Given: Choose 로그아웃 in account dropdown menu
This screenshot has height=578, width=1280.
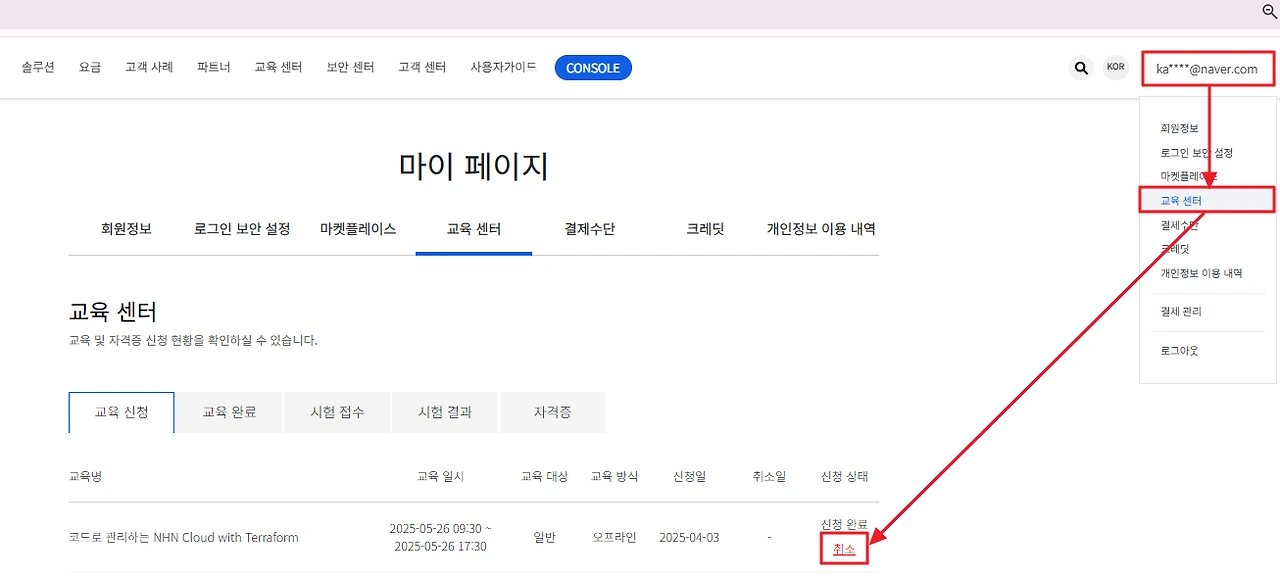Looking at the screenshot, I should (x=1179, y=351).
